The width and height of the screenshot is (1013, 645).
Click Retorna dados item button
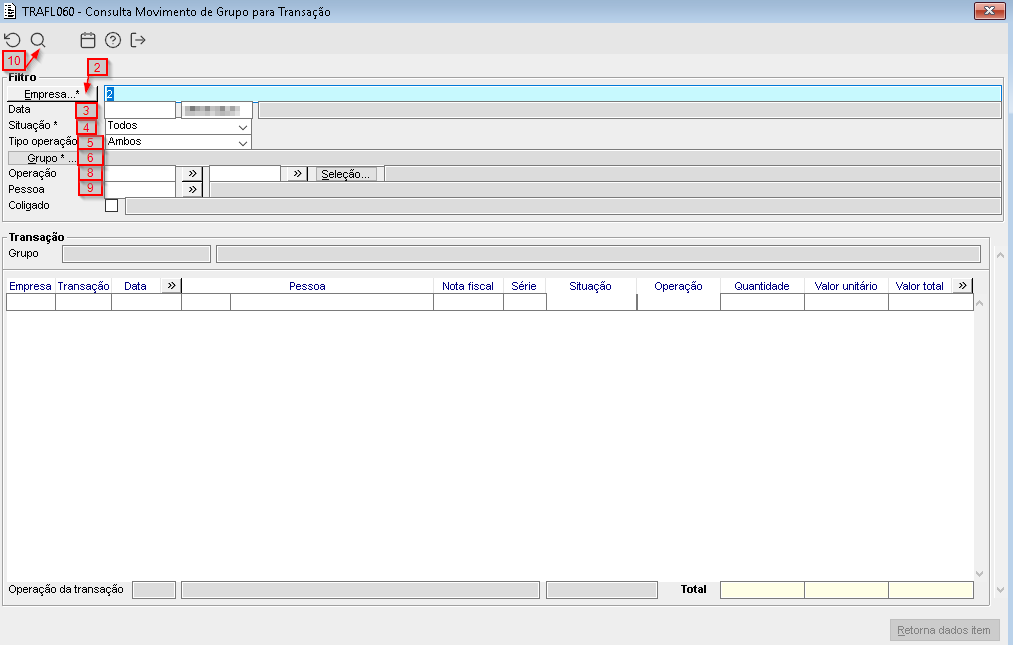(944, 630)
